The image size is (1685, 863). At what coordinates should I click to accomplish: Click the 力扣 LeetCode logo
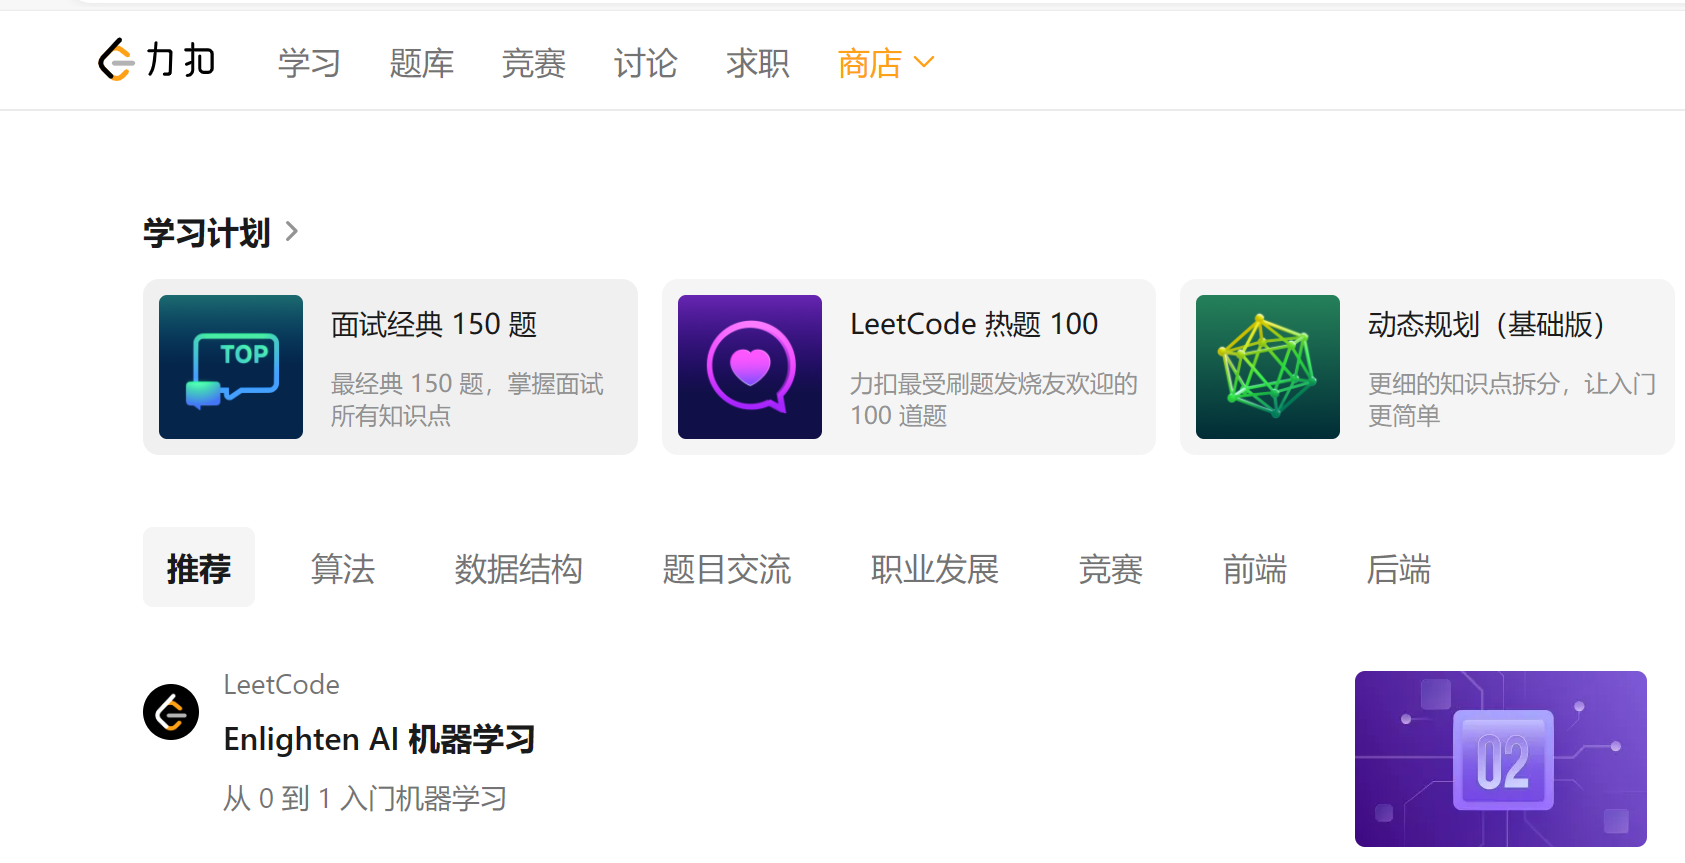tap(157, 60)
